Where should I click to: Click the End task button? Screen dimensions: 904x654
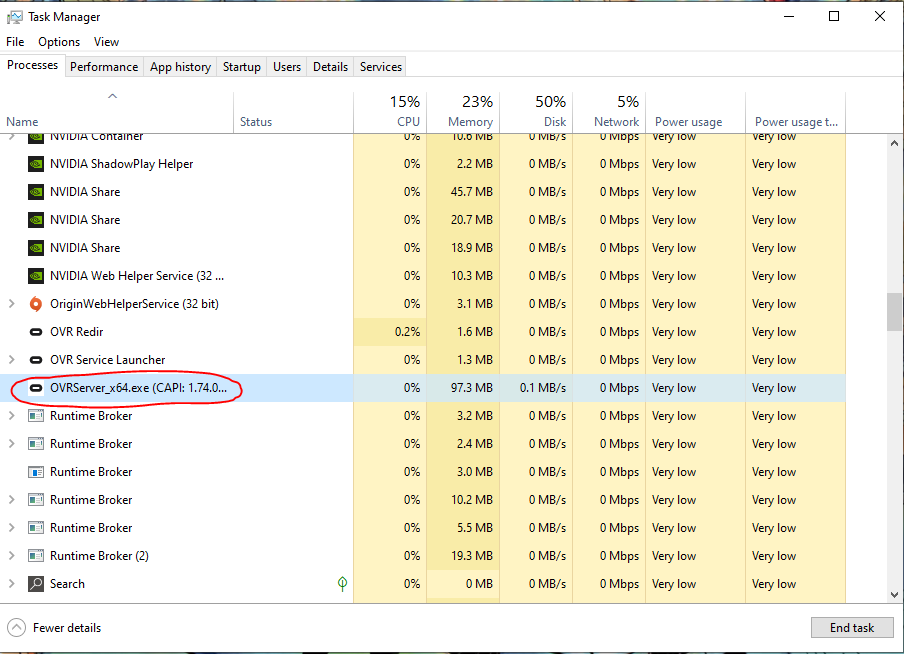point(852,627)
